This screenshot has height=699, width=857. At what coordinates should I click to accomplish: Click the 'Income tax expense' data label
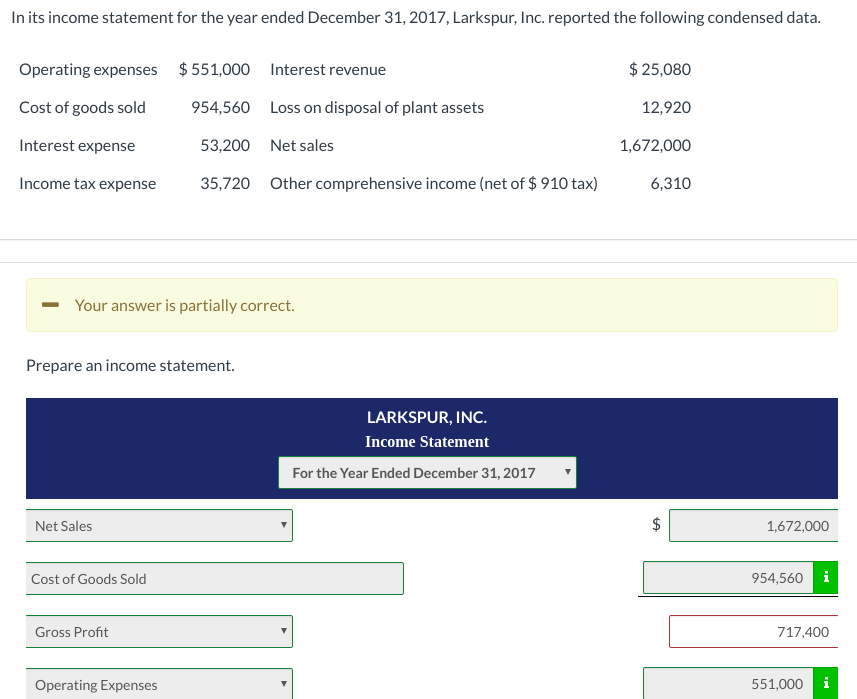pyautogui.click(x=87, y=183)
